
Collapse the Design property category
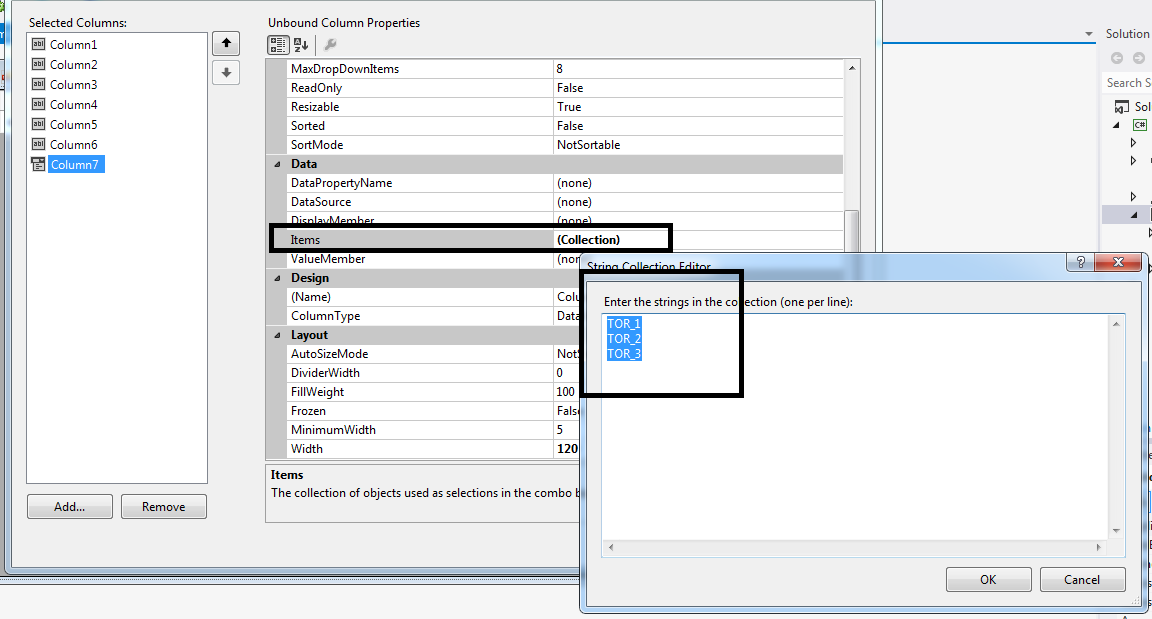278,278
